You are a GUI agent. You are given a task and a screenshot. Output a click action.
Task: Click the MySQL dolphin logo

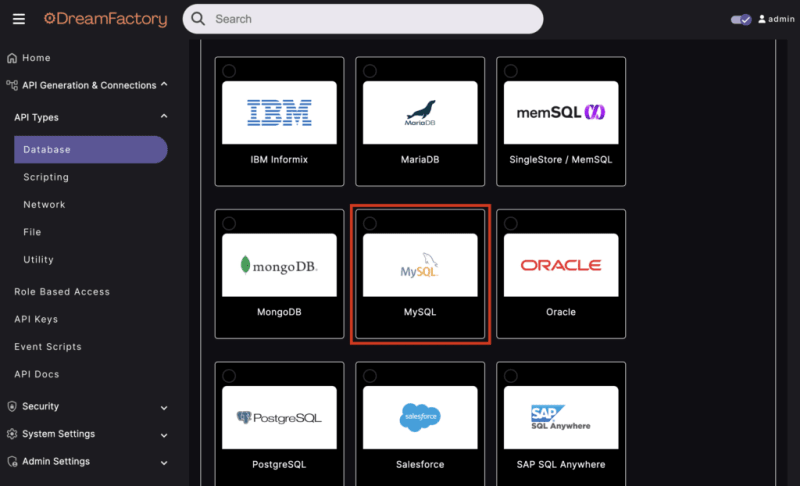click(420, 265)
